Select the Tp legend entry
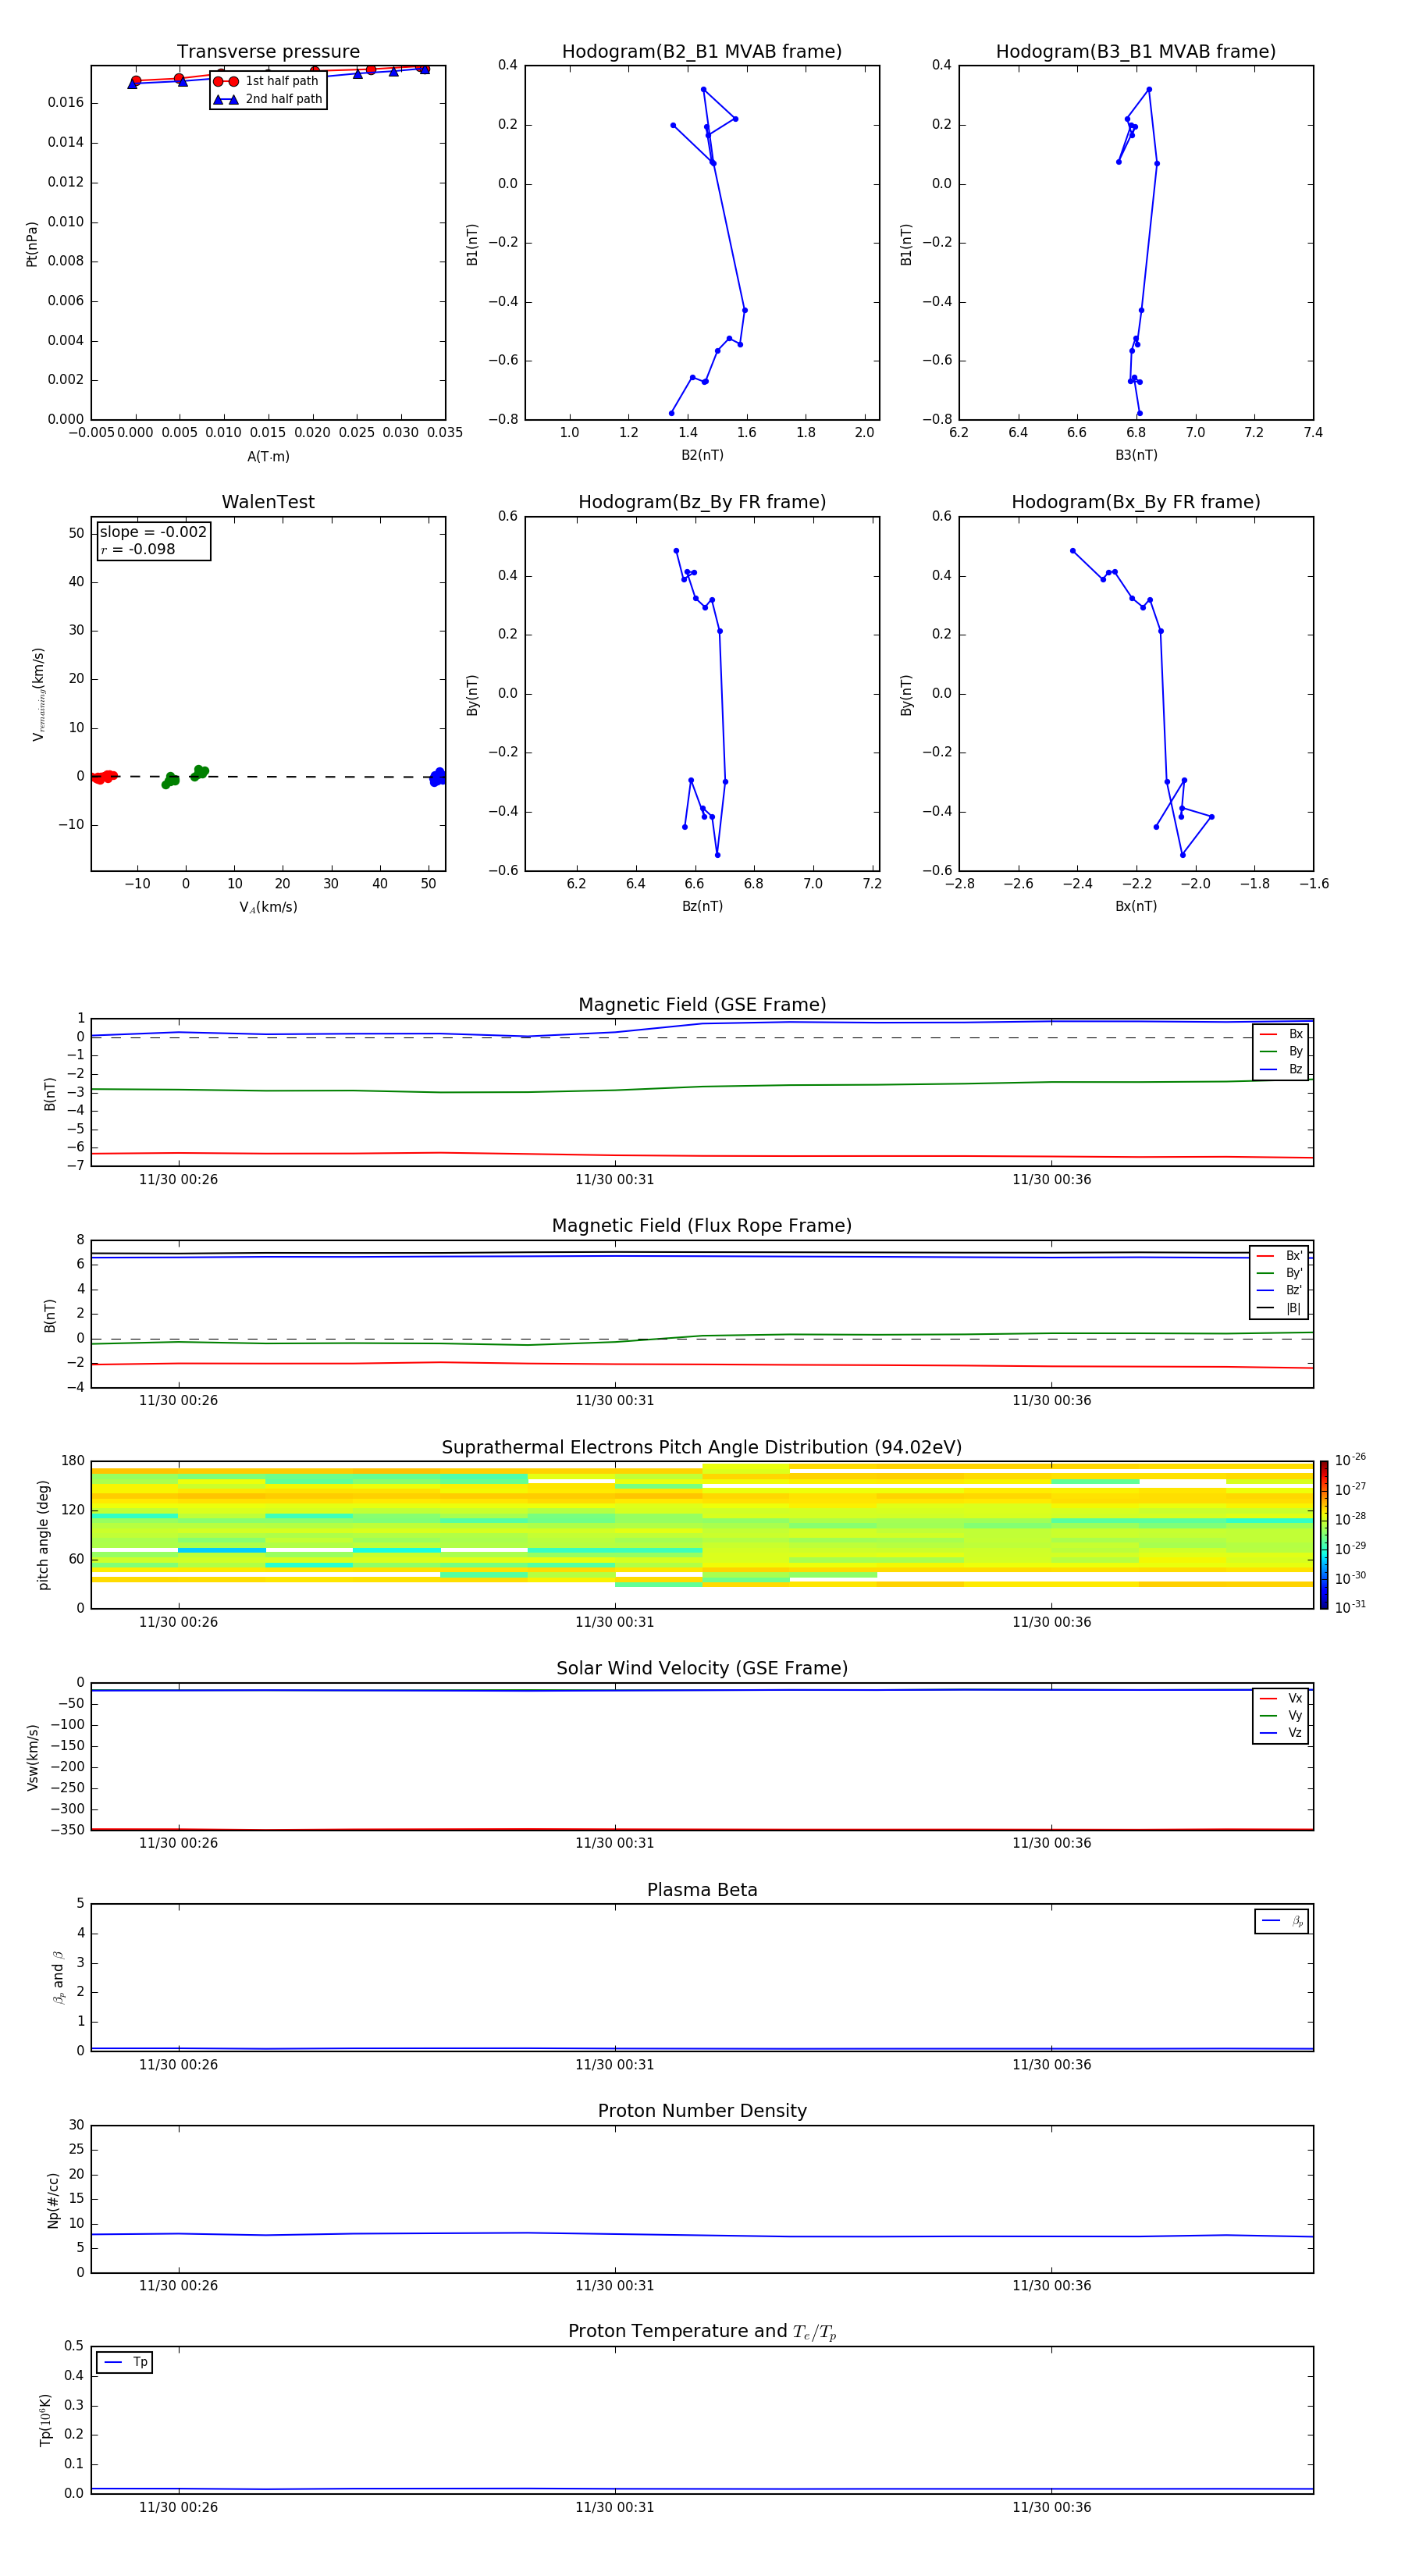The height and width of the screenshot is (2576, 1405). 125,2362
